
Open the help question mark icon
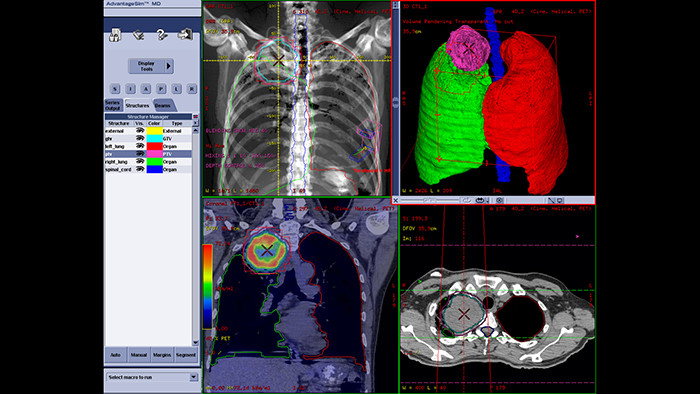[162, 35]
